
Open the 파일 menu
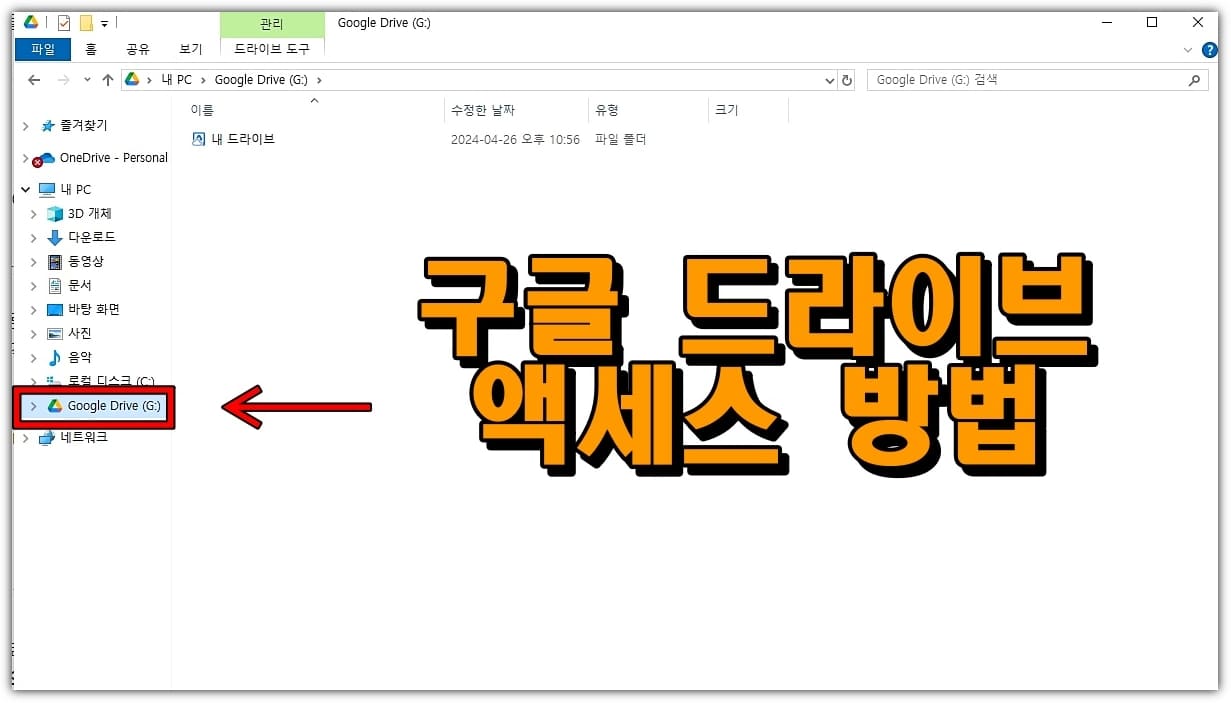(42, 47)
